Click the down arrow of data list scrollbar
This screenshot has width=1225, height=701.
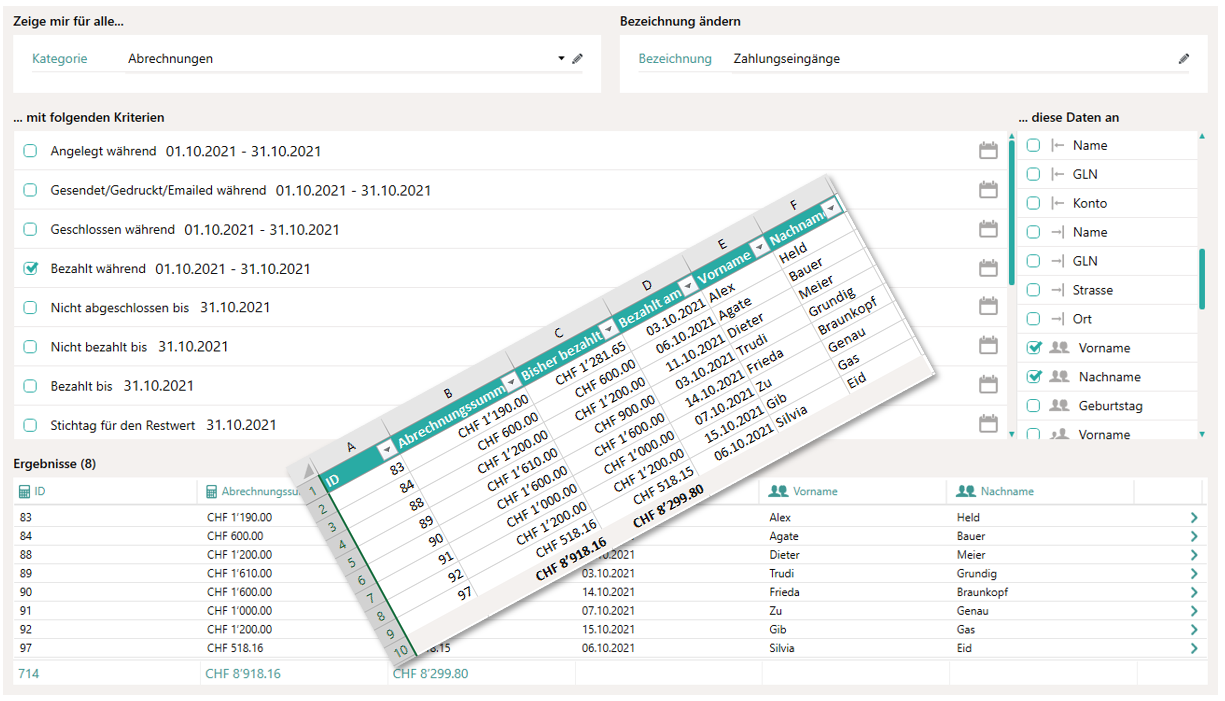click(1202, 434)
